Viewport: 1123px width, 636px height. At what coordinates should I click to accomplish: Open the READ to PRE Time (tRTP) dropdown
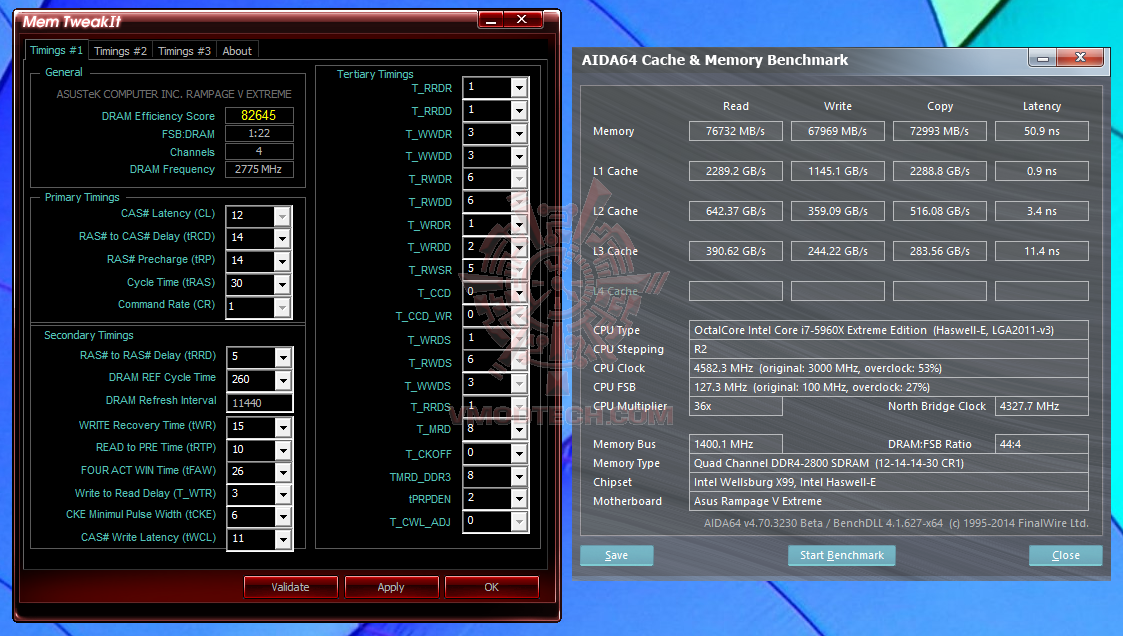(284, 450)
